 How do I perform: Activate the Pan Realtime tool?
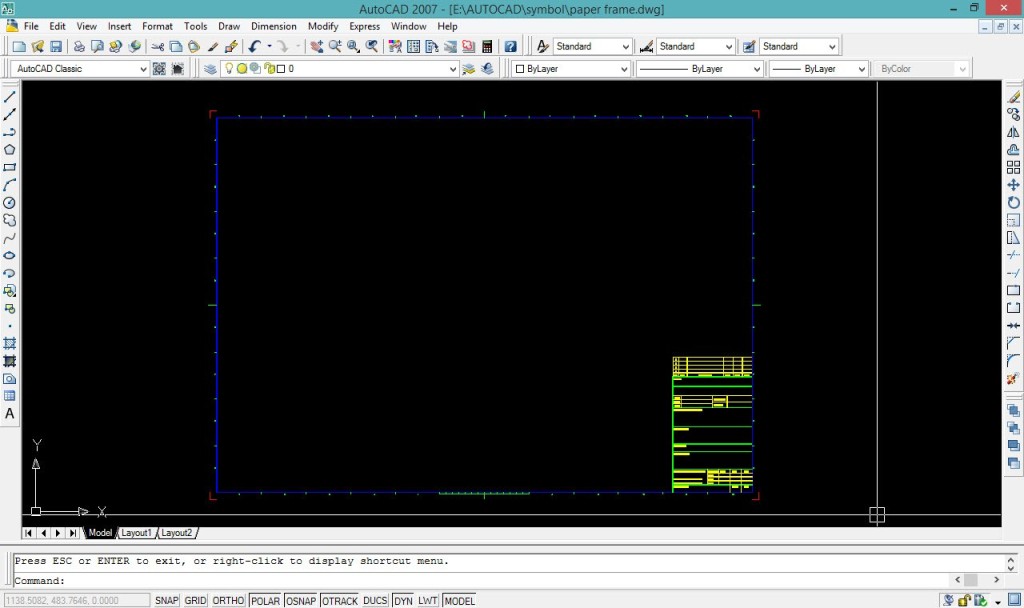pos(317,46)
